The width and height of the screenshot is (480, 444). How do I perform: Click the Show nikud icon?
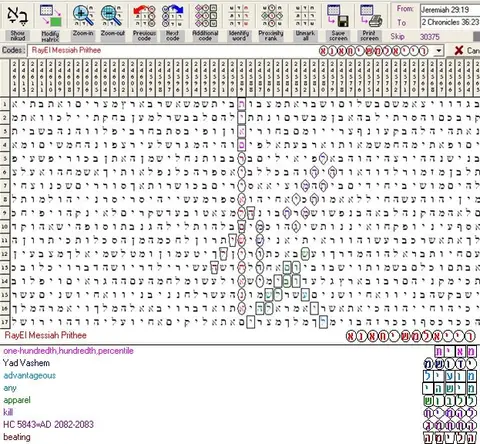click(x=17, y=16)
